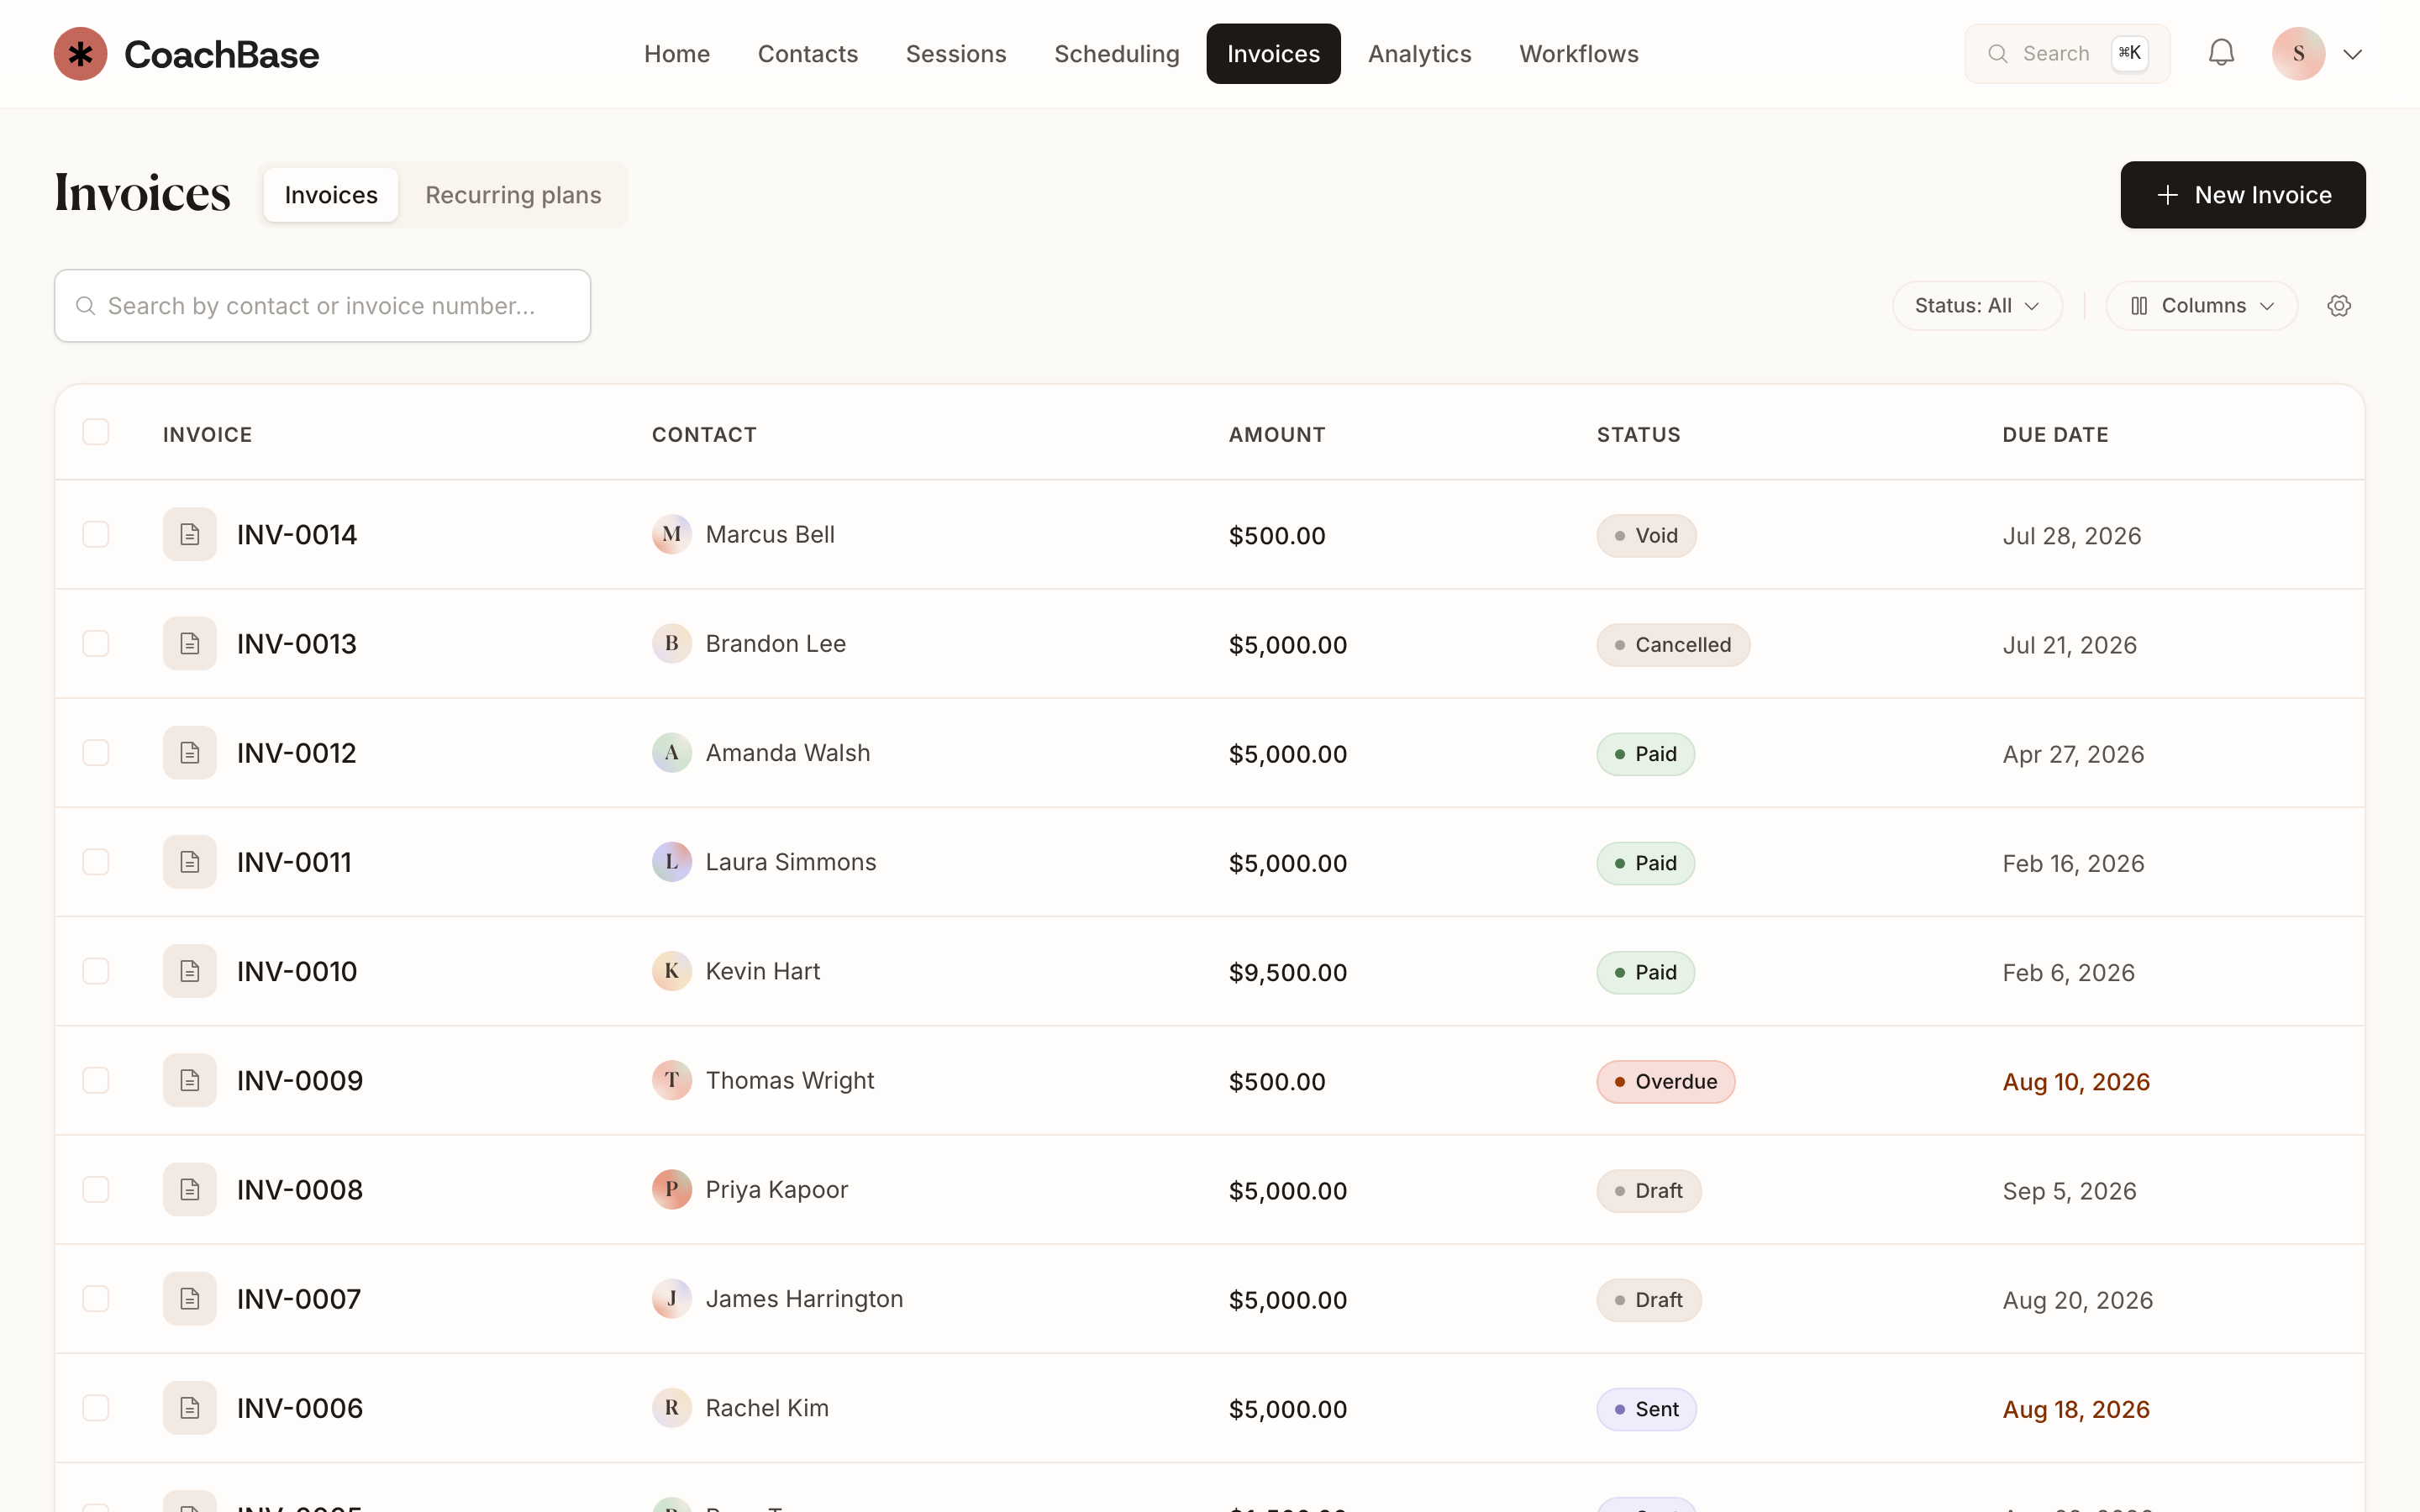
Task: Open the notifications bell
Action: (x=2221, y=53)
